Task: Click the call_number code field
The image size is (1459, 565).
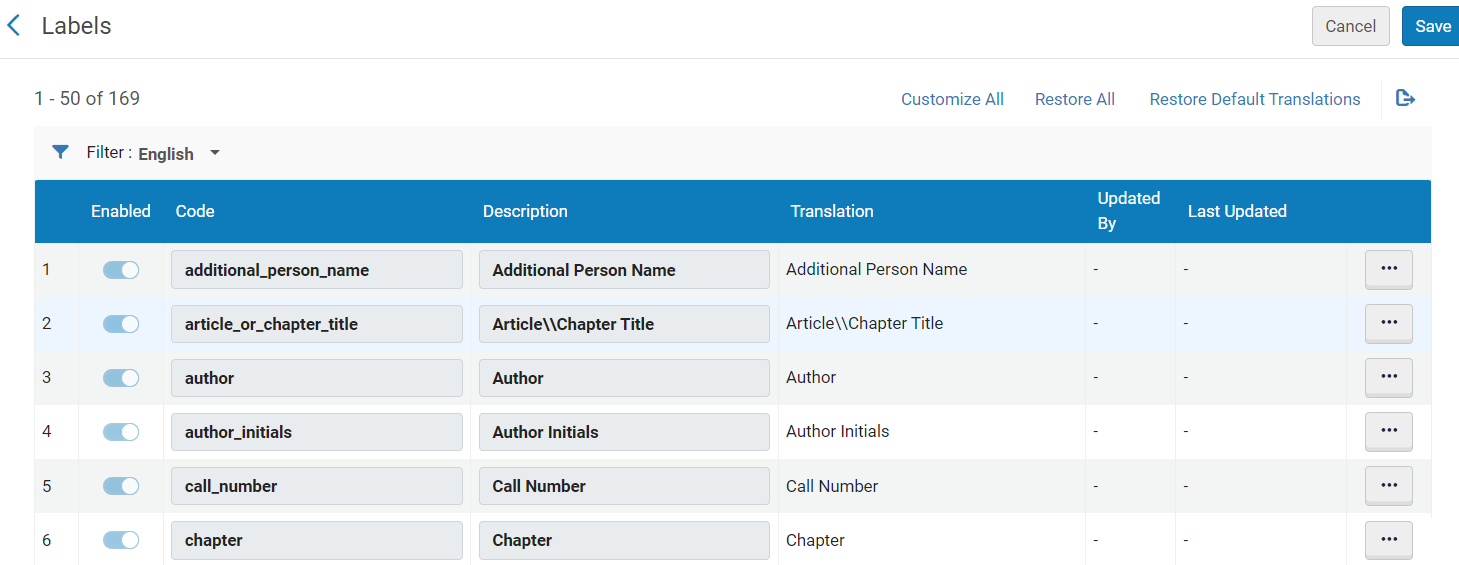Action: tap(317, 486)
